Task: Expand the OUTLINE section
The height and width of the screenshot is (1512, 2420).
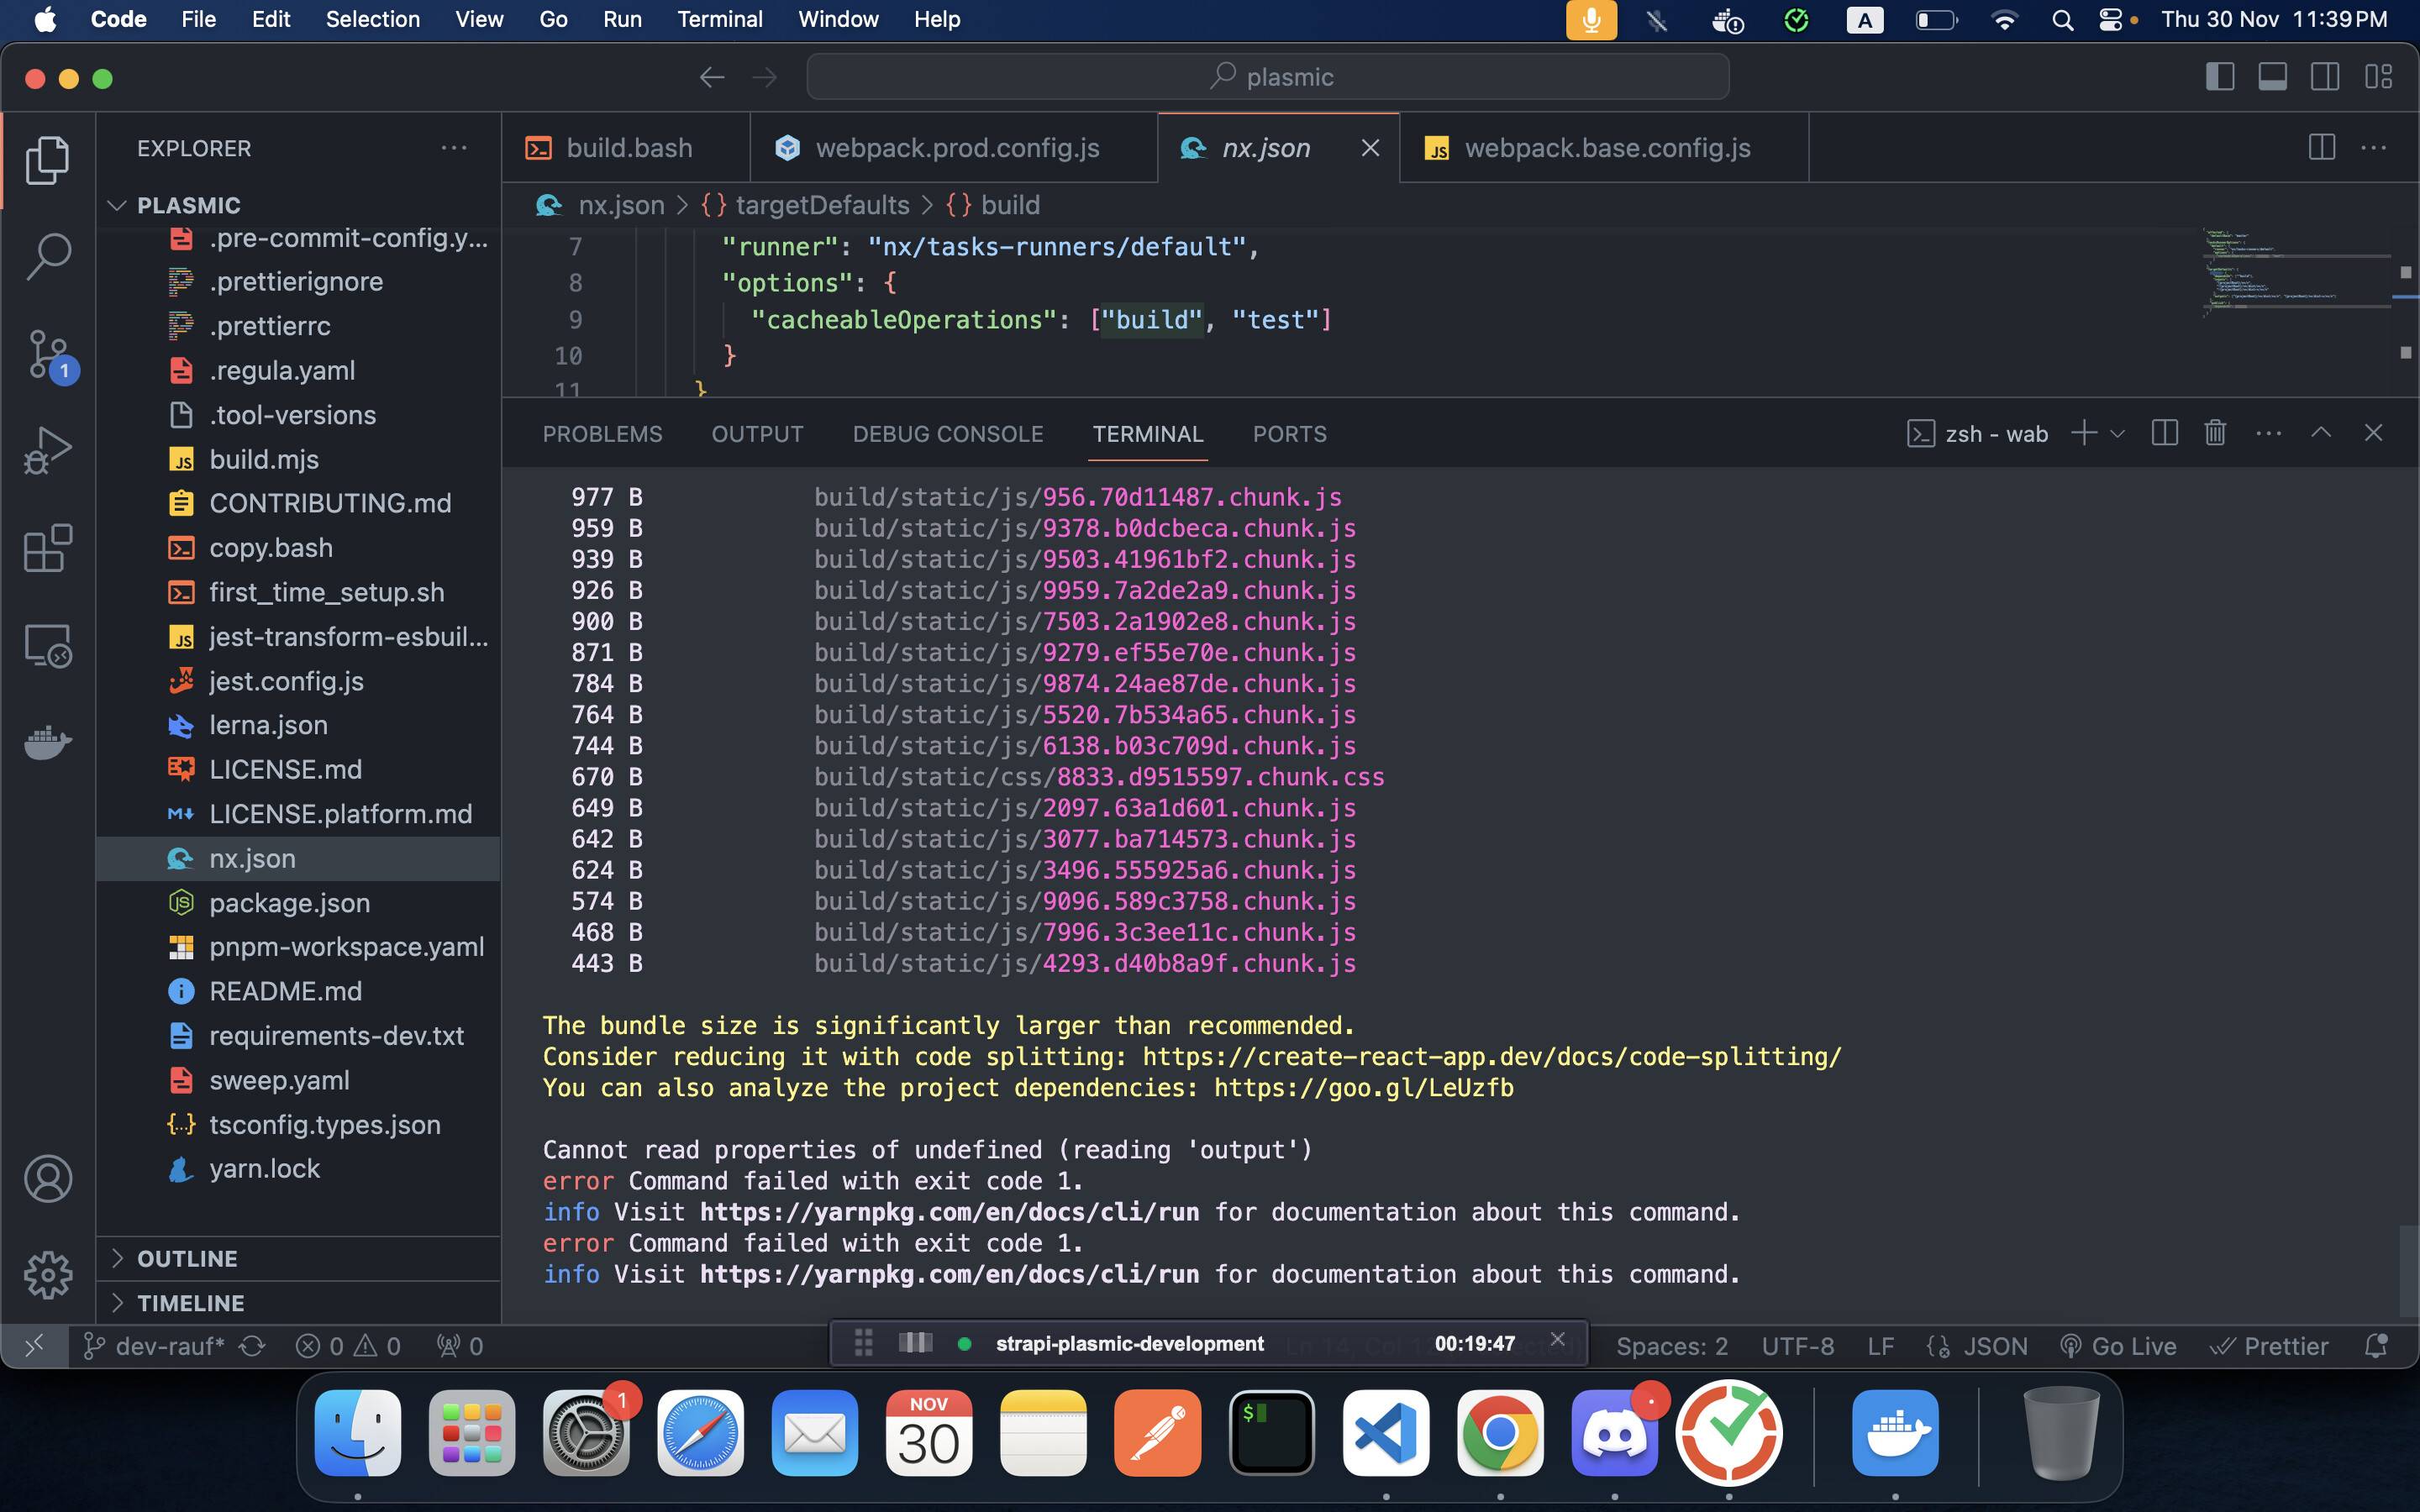Action: pyautogui.click(x=187, y=1258)
